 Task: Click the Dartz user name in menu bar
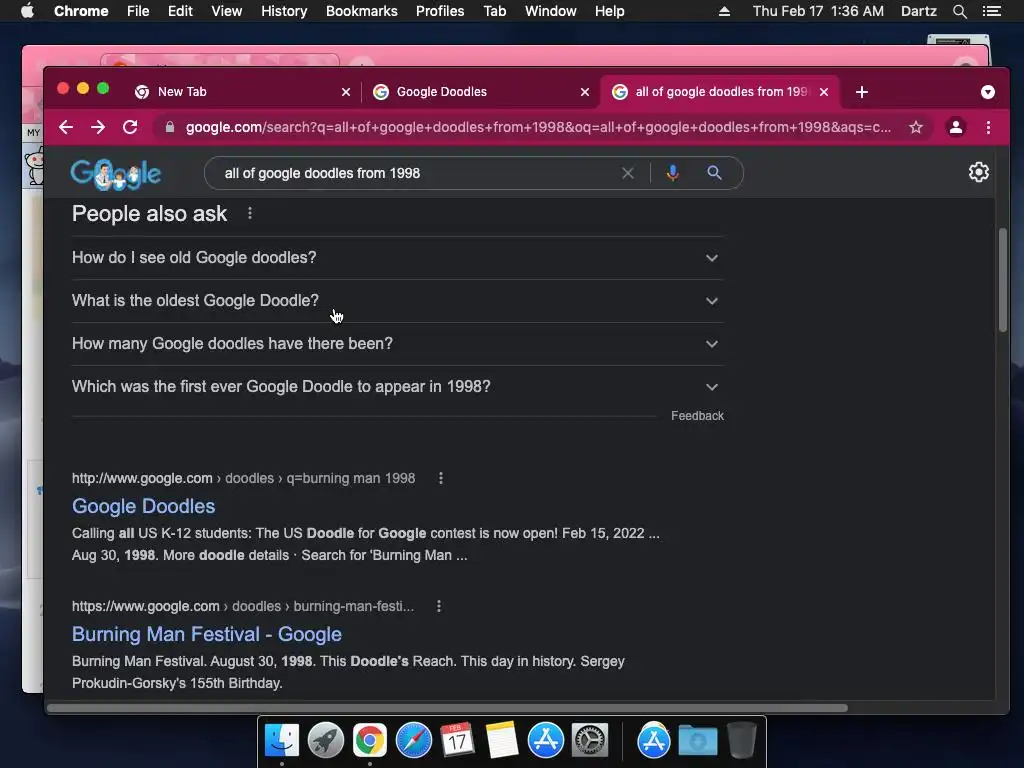[x=918, y=11]
